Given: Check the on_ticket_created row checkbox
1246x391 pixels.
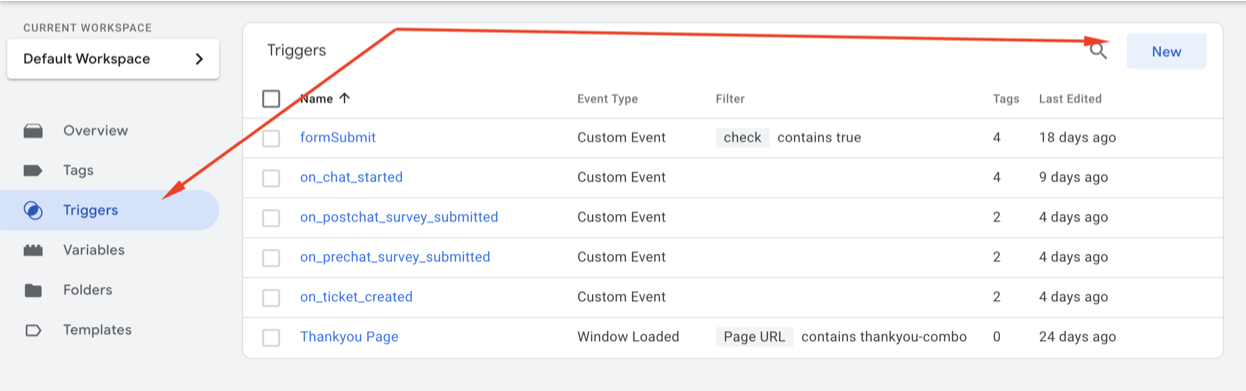Looking at the screenshot, I should [x=271, y=297].
